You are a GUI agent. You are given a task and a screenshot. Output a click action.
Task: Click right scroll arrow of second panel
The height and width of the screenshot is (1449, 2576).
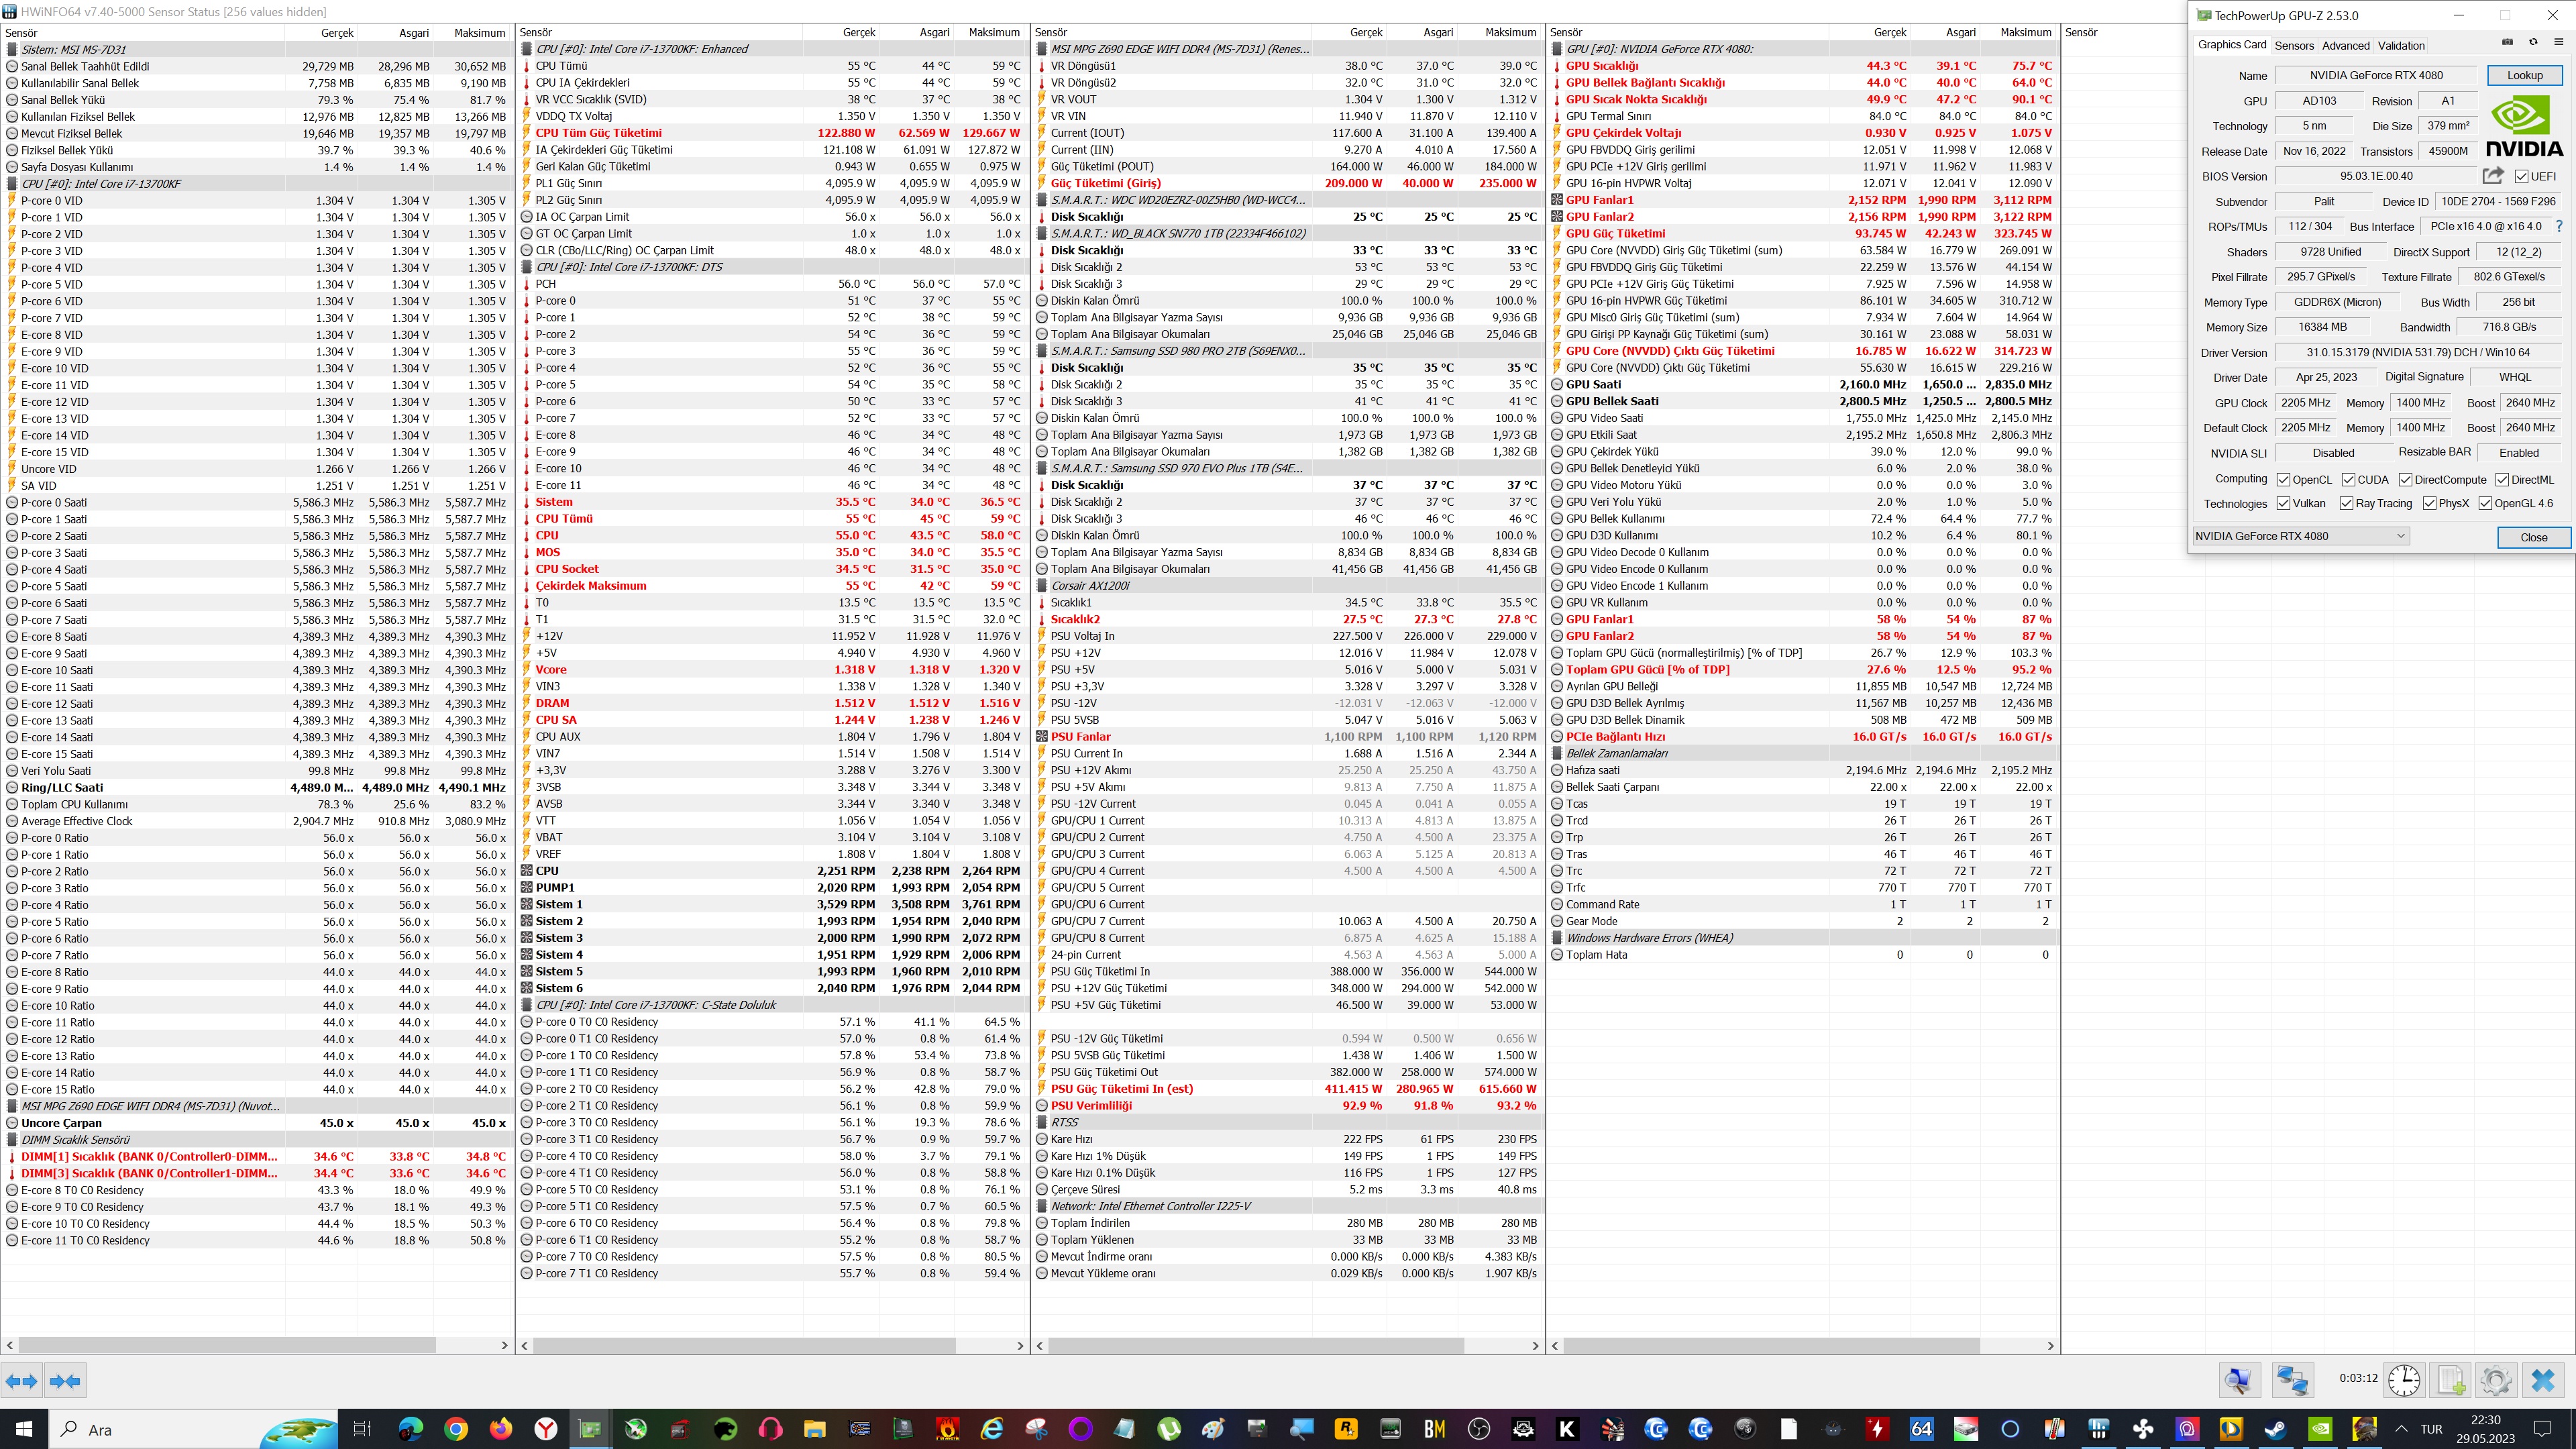(1020, 1346)
